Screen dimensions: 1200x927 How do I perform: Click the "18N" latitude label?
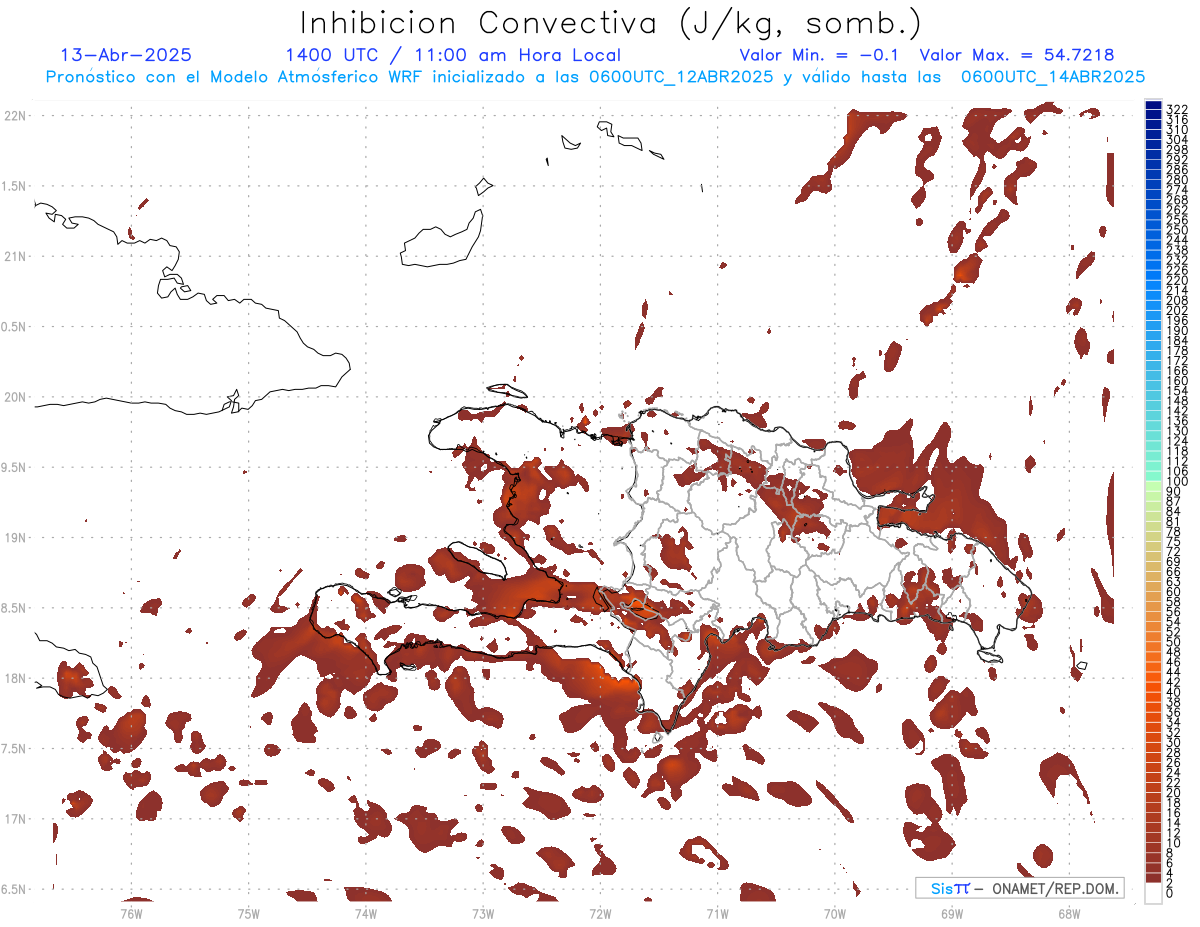pos(14,679)
